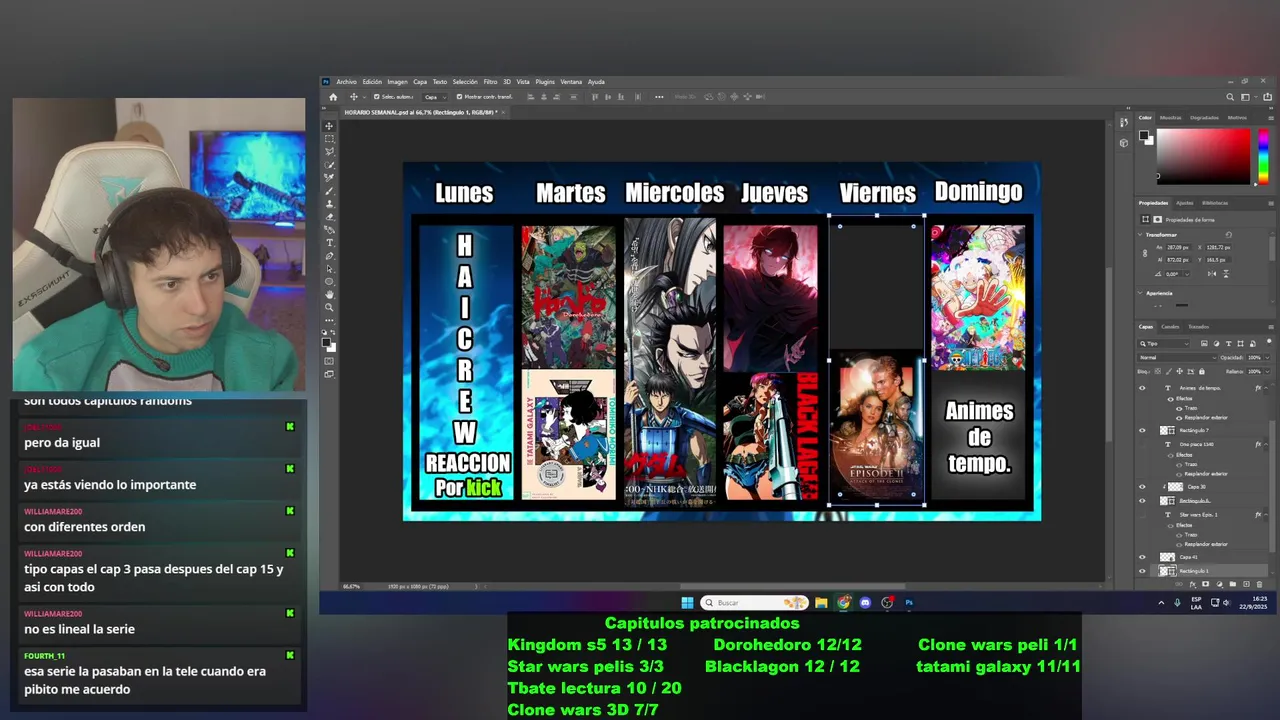Open the Opacidad percentage dropdown arrow

point(1267,357)
